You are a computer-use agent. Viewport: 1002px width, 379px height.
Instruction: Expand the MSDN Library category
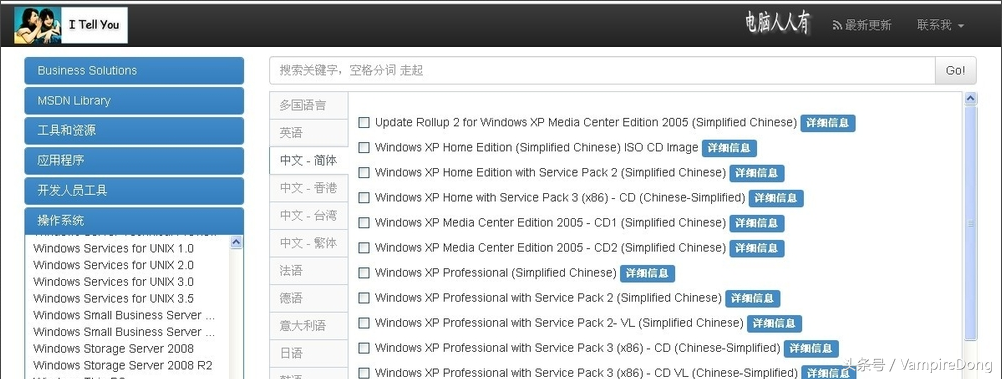(134, 100)
